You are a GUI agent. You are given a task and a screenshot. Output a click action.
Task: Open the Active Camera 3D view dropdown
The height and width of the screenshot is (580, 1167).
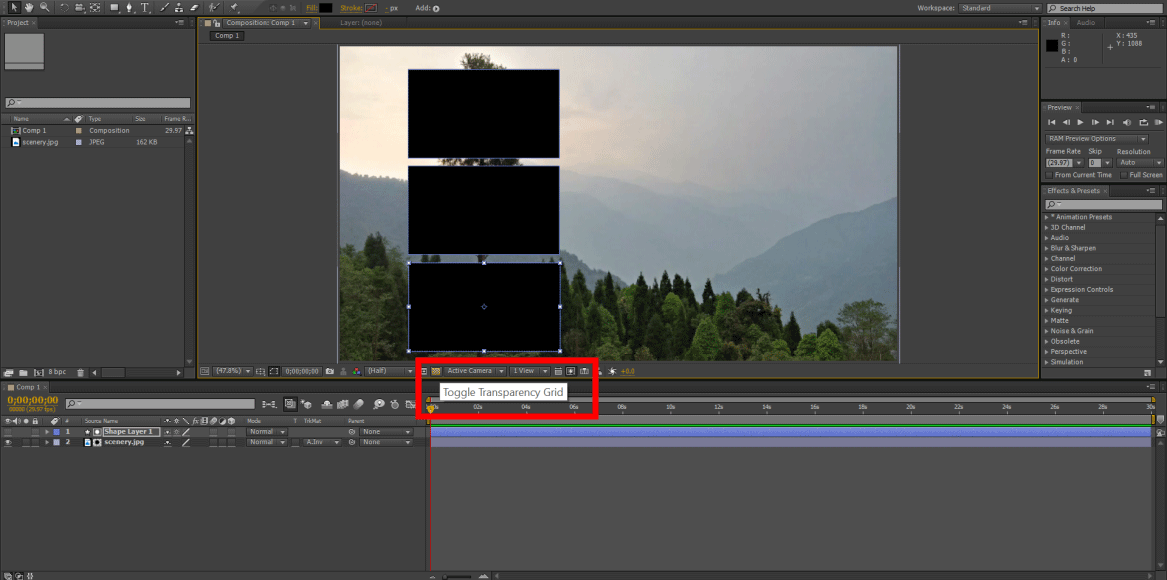(475, 371)
